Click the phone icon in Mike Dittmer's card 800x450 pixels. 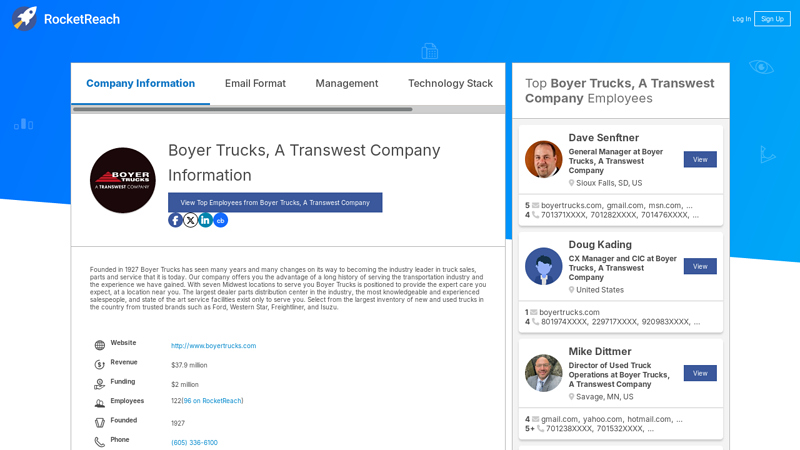[x=540, y=429]
